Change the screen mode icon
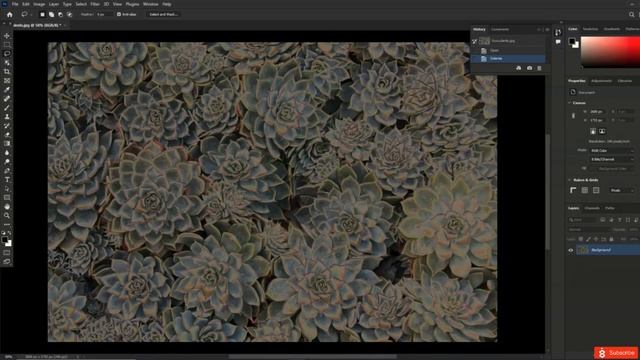The image size is (640, 360). point(7,262)
